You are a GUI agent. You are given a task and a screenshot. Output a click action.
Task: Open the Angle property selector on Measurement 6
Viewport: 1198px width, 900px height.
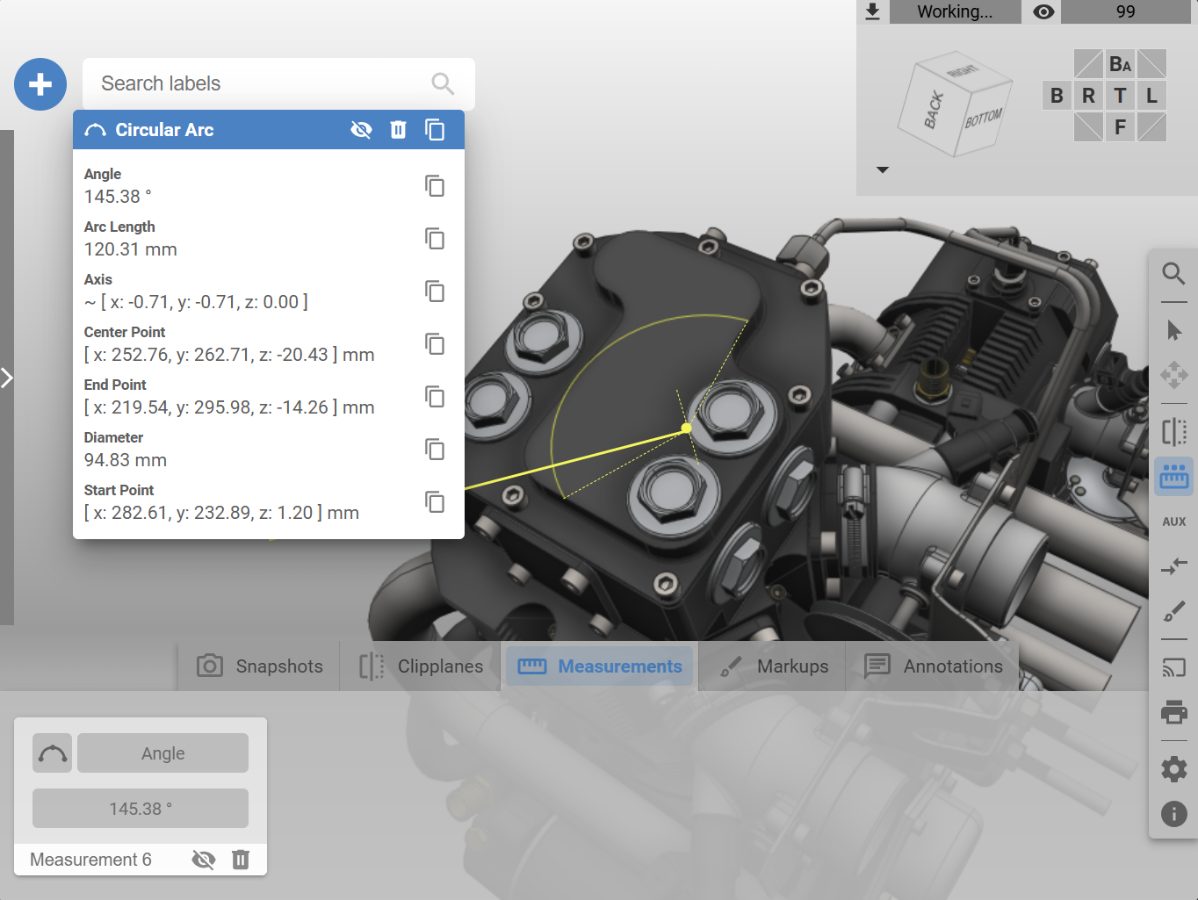tap(163, 753)
